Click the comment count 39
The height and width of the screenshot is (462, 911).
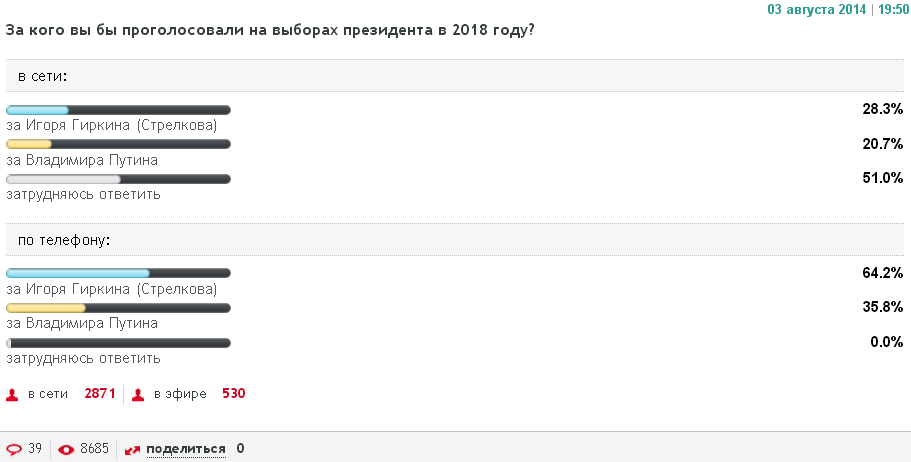[x=35, y=449]
